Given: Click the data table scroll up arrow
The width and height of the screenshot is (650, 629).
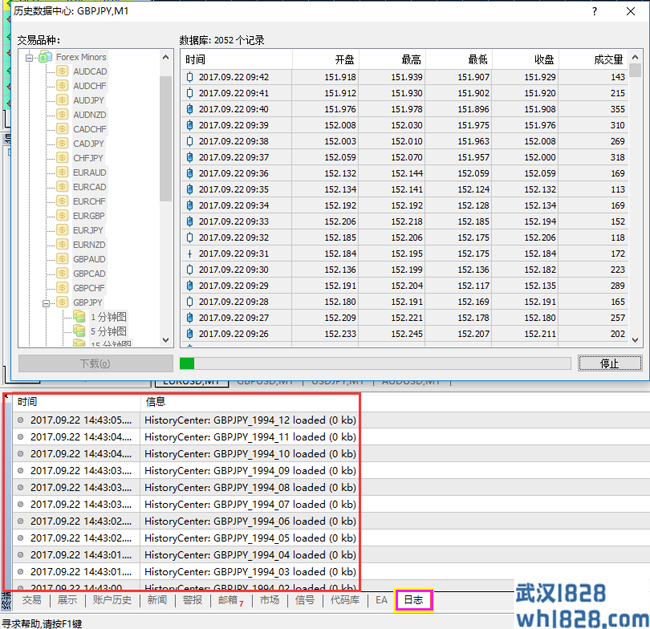Looking at the screenshot, I should (635, 57).
